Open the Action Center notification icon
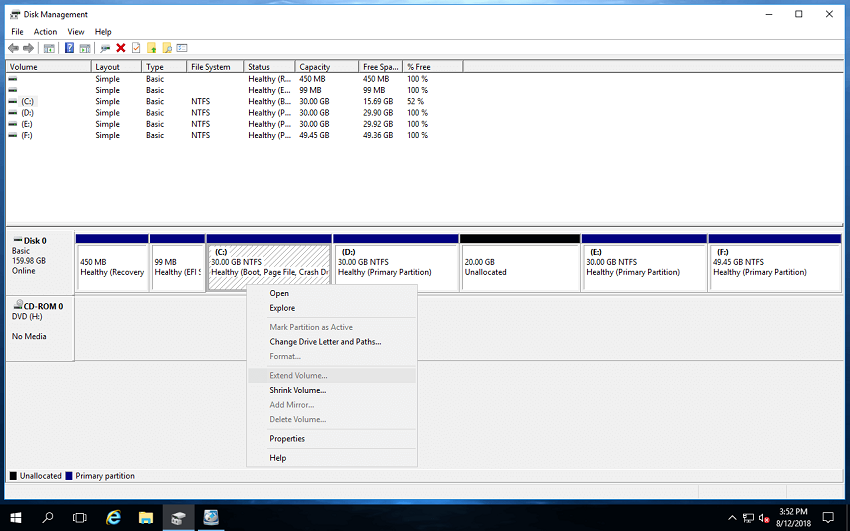 click(828, 517)
